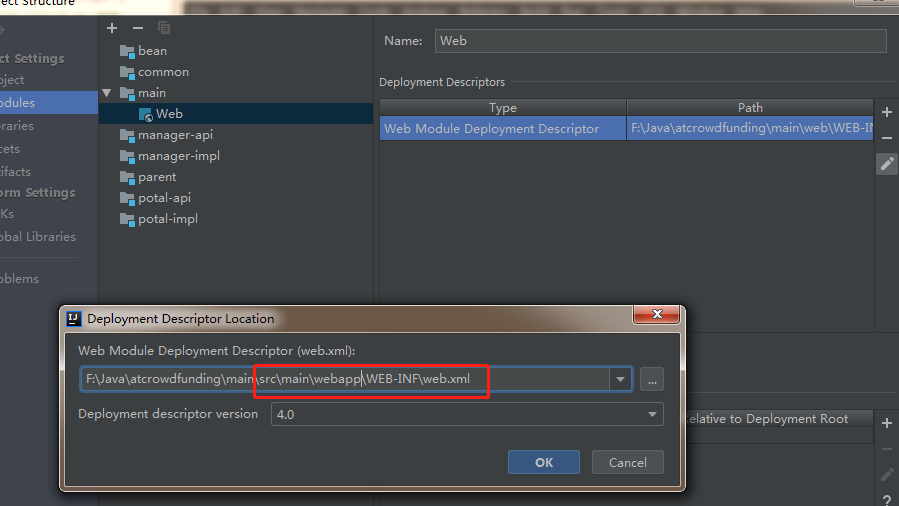Open the Modules settings section
This screenshot has width=899, height=506.
[49, 103]
